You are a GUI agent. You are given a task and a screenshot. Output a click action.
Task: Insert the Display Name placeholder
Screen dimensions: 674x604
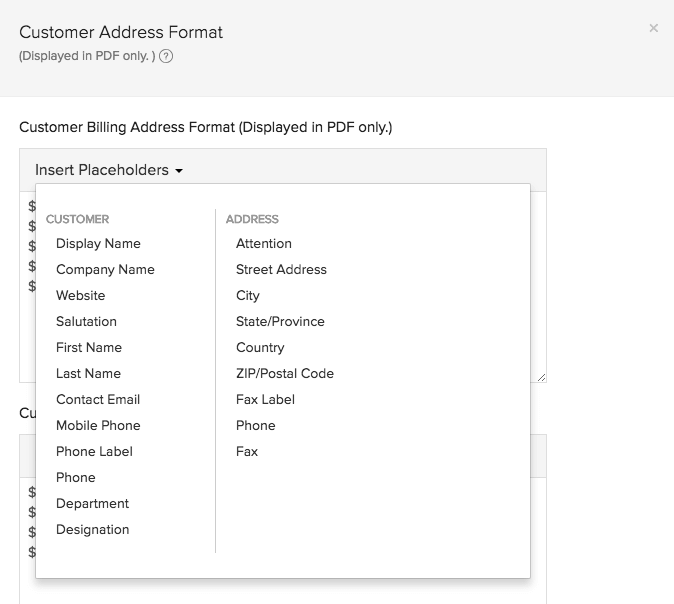tap(98, 243)
